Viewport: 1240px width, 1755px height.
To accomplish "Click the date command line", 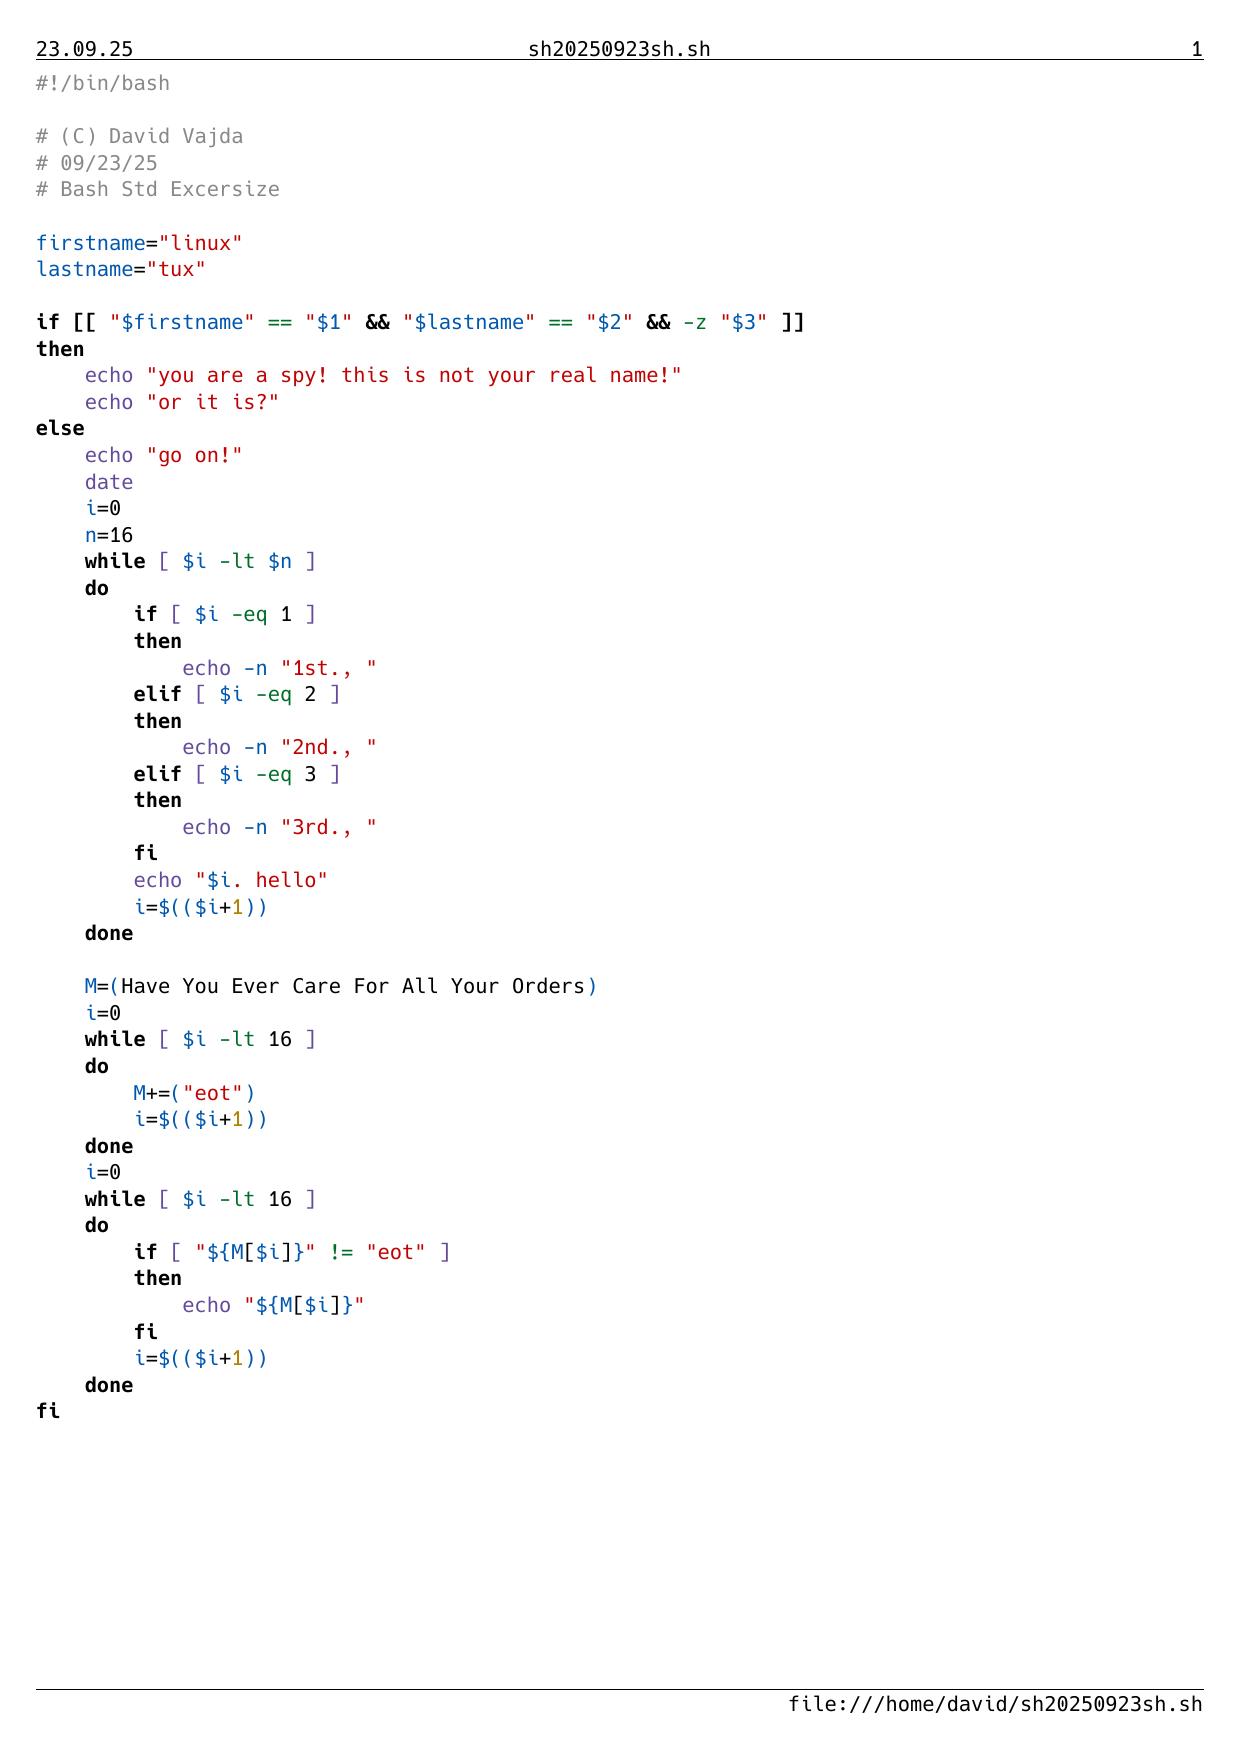I will point(109,482).
